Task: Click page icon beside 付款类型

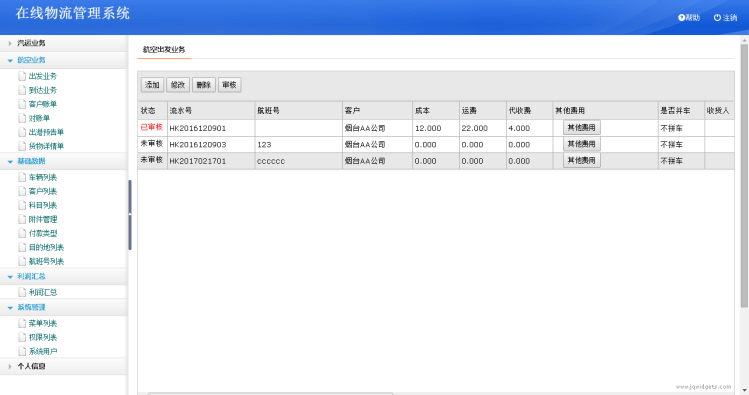Action: click(x=22, y=233)
